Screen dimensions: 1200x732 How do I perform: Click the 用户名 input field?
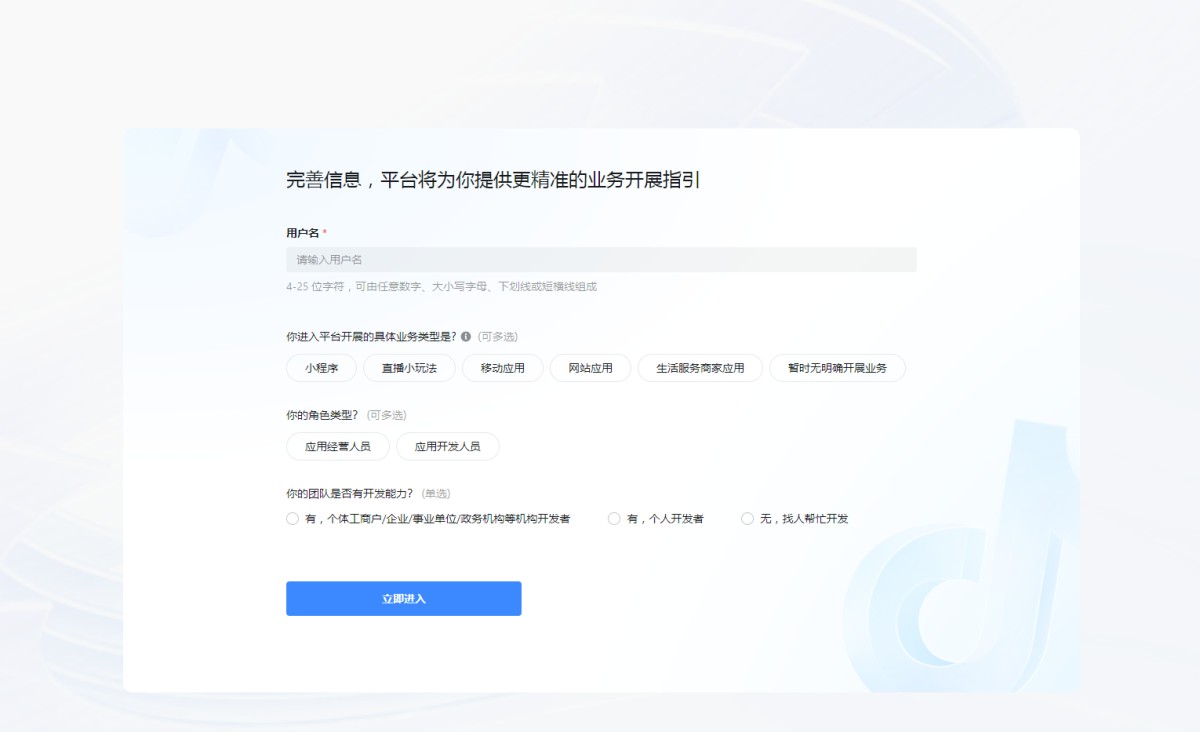coord(600,260)
